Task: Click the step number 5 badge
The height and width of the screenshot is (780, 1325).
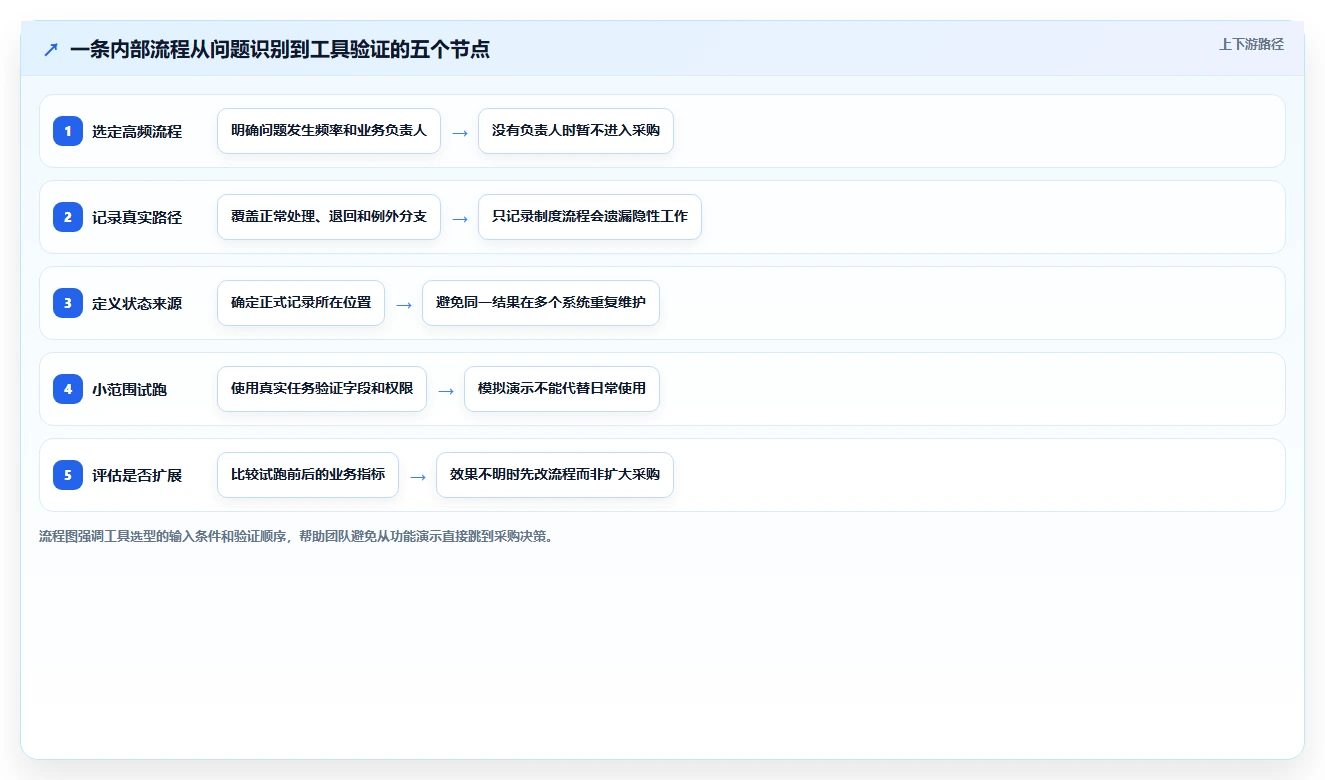Action: tap(68, 475)
